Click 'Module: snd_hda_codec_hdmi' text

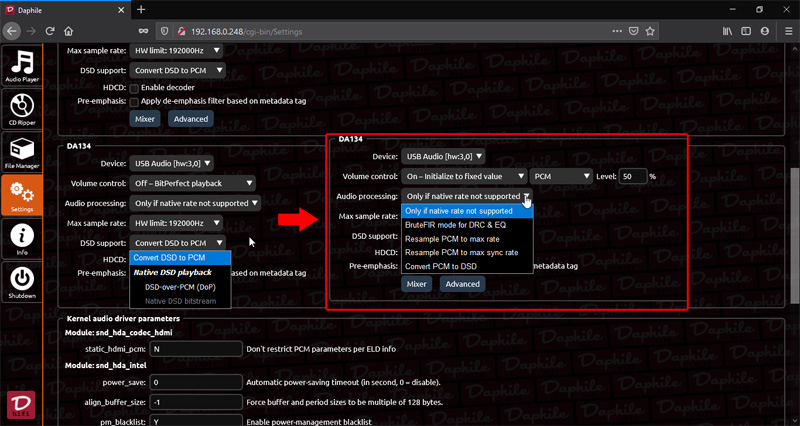point(118,333)
